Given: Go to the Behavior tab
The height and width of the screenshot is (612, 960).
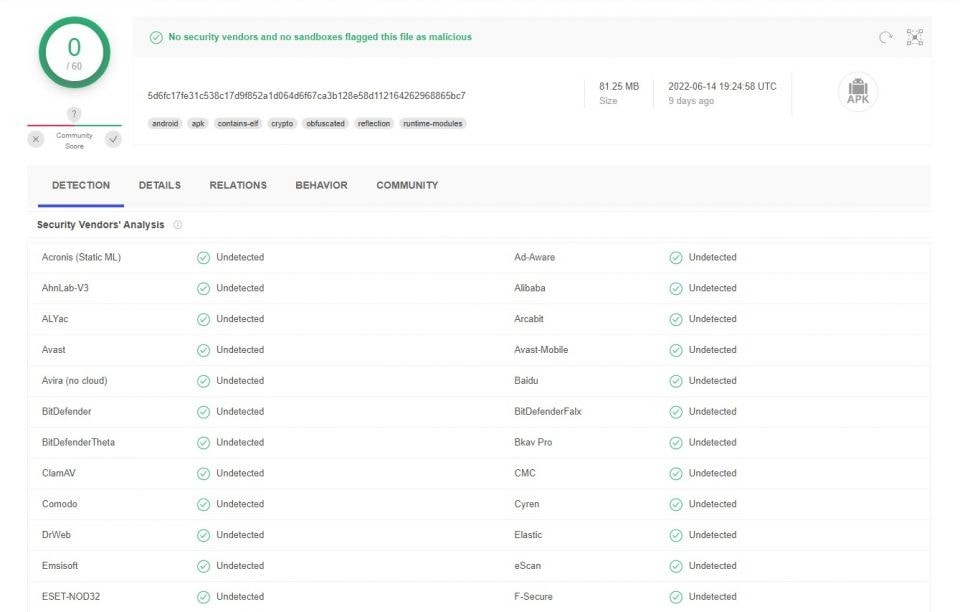Looking at the screenshot, I should (321, 185).
